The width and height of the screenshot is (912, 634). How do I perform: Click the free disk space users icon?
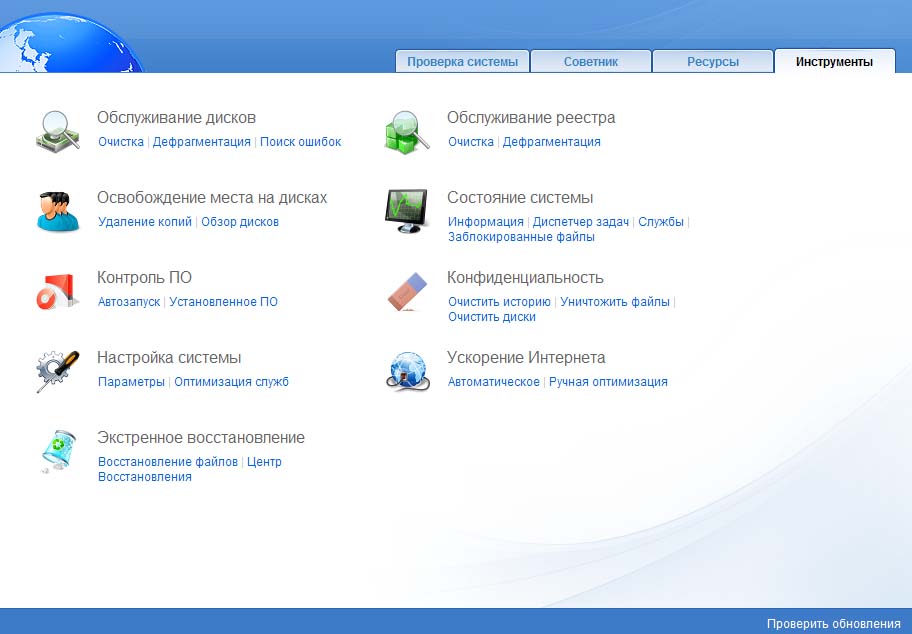tap(58, 211)
